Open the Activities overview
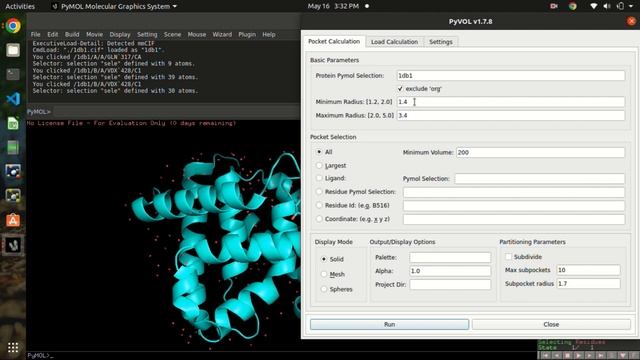 coord(20,6)
